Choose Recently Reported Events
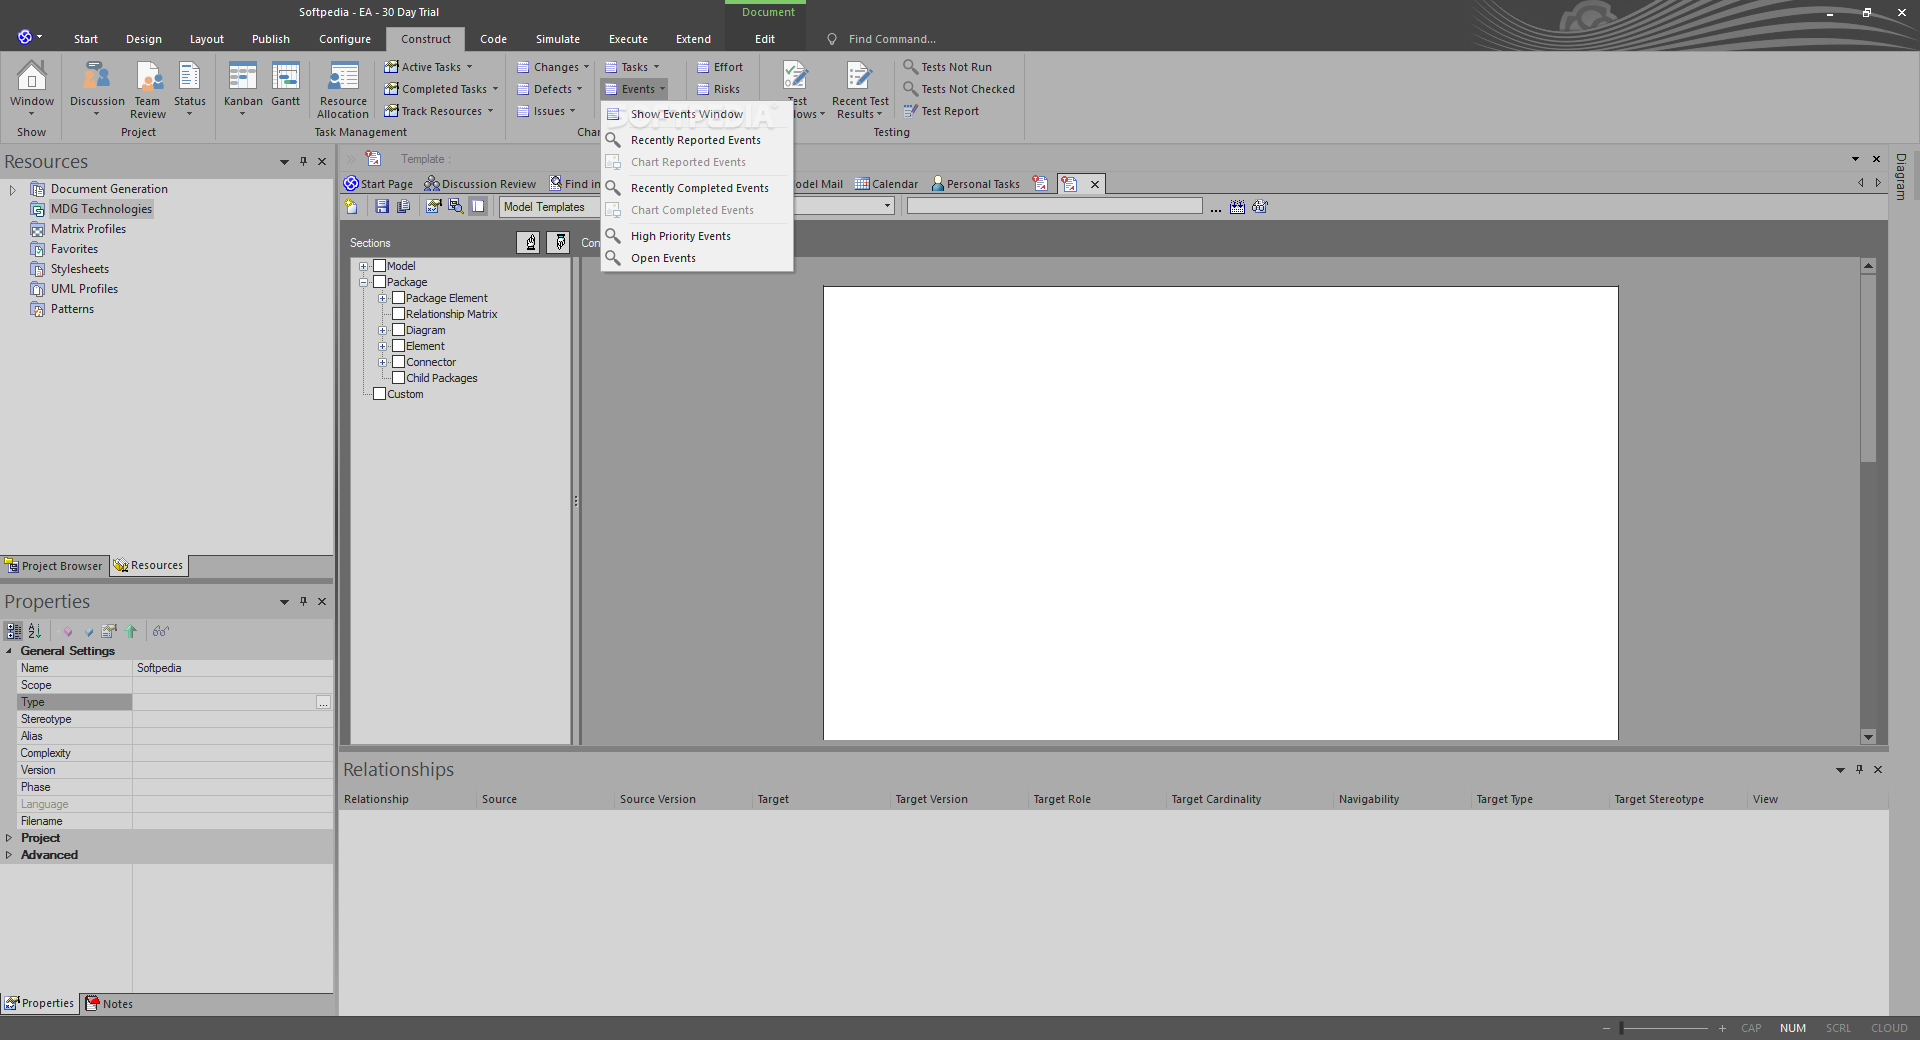The height and width of the screenshot is (1040, 1920). pos(697,140)
